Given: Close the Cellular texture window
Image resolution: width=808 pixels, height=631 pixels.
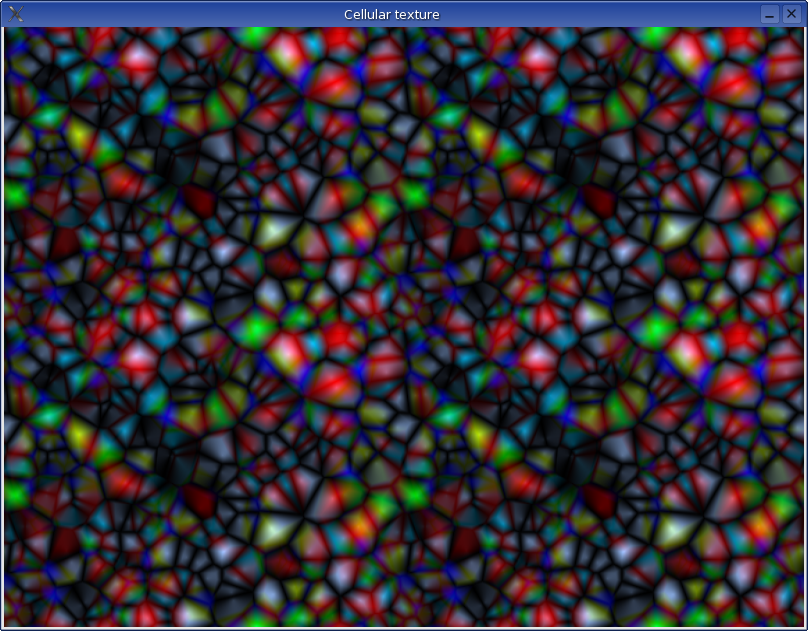Looking at the screenshot, I should [x=792, y=14].
